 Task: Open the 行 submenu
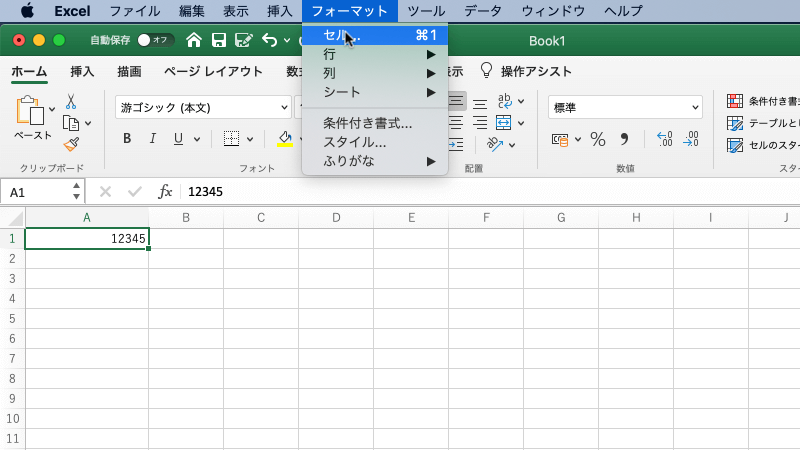(375, 54)
